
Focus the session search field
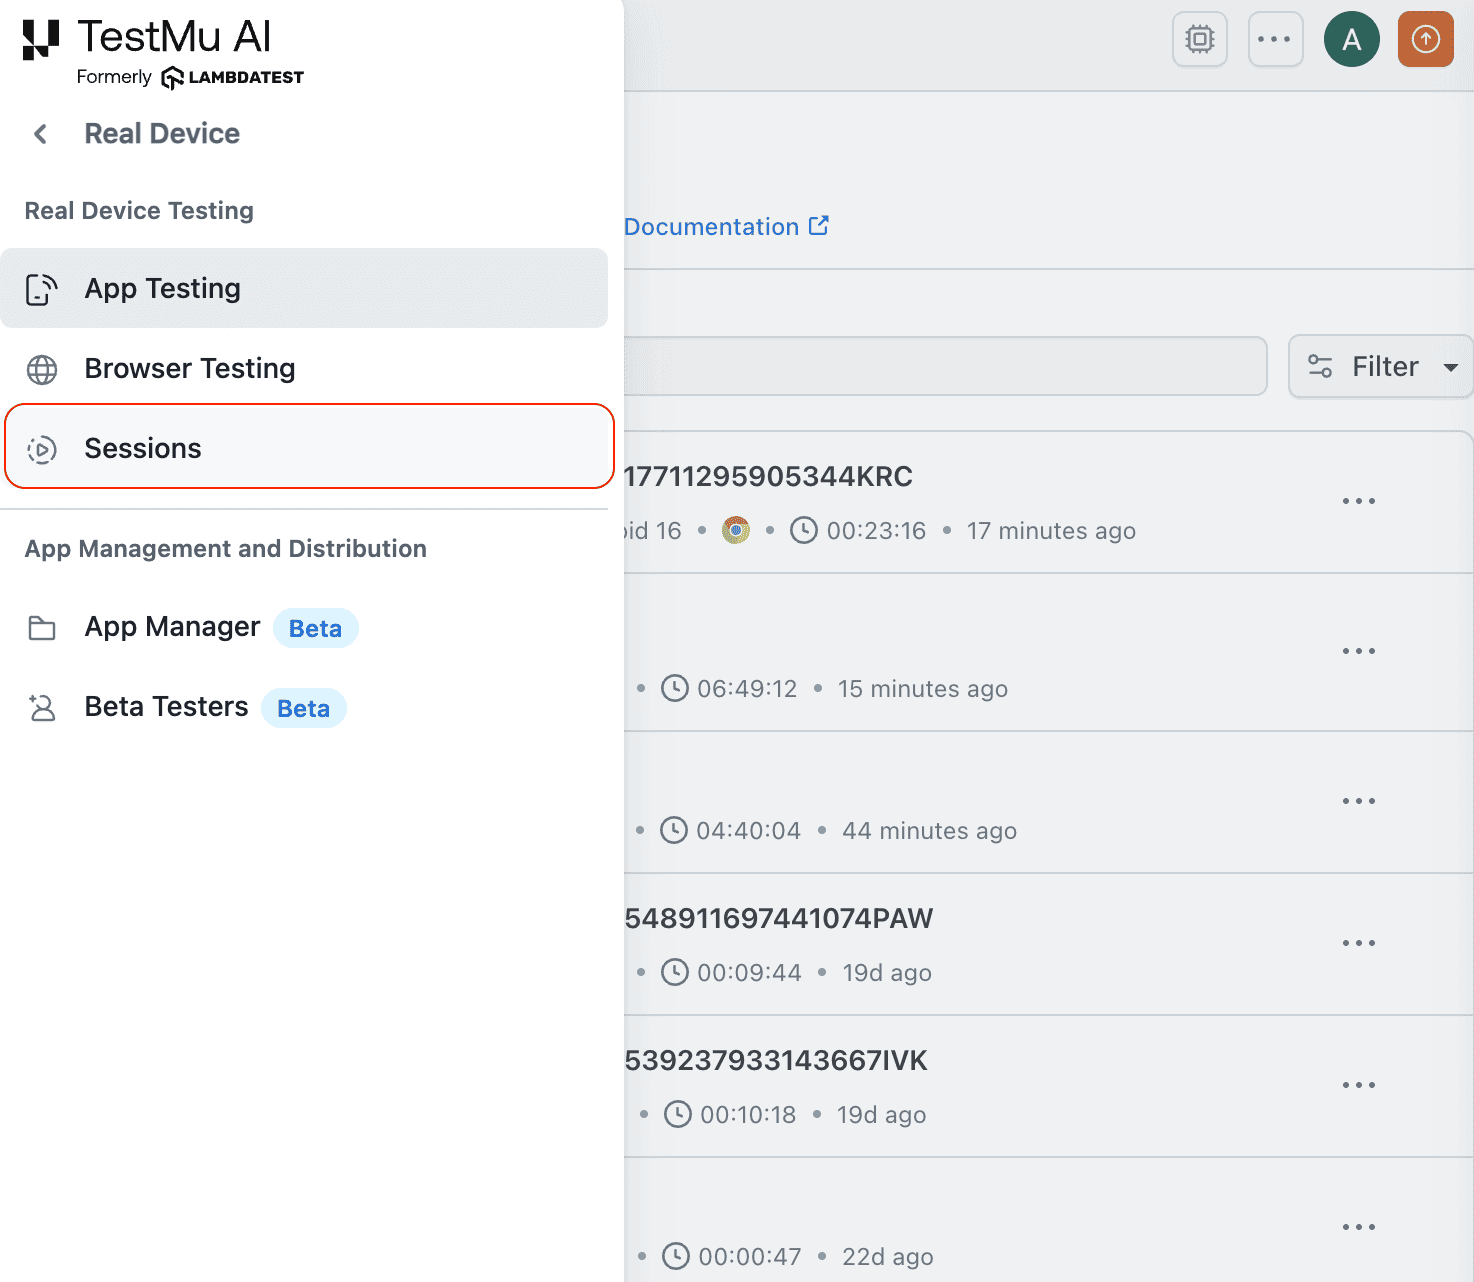[945, 366]
